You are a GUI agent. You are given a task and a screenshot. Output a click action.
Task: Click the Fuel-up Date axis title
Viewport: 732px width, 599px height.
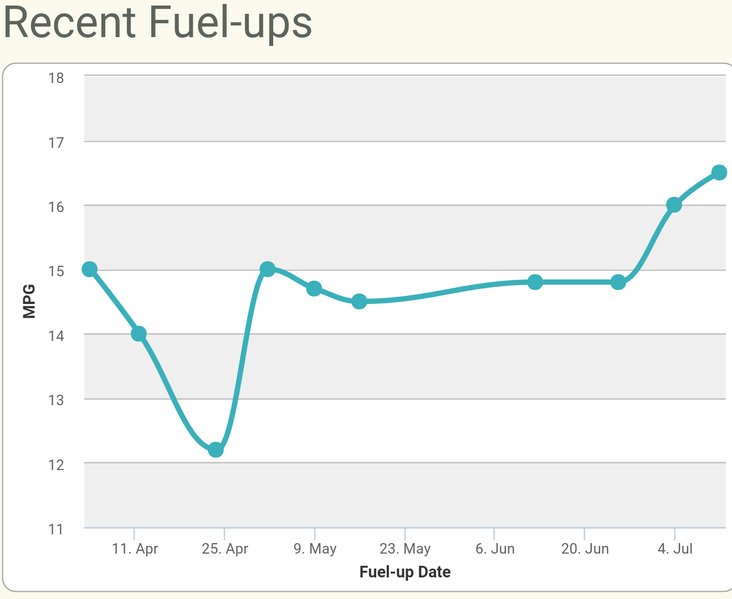[x=405, y=572]
